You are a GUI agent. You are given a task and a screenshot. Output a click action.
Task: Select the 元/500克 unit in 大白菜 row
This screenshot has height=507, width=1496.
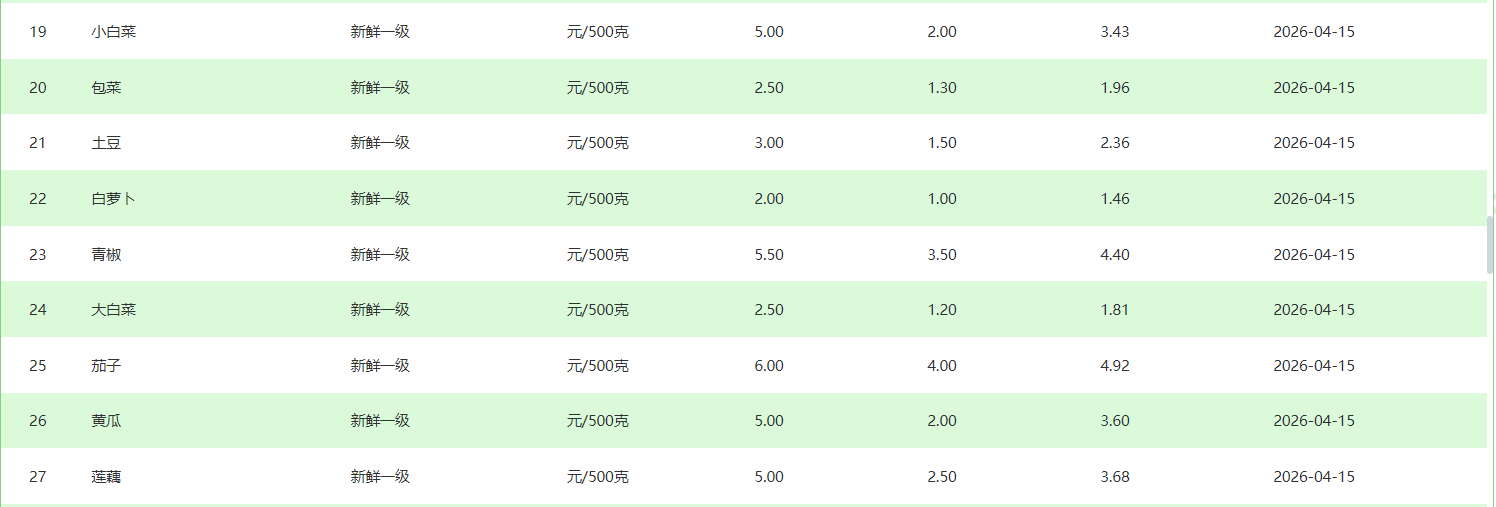tap(597, 310)
